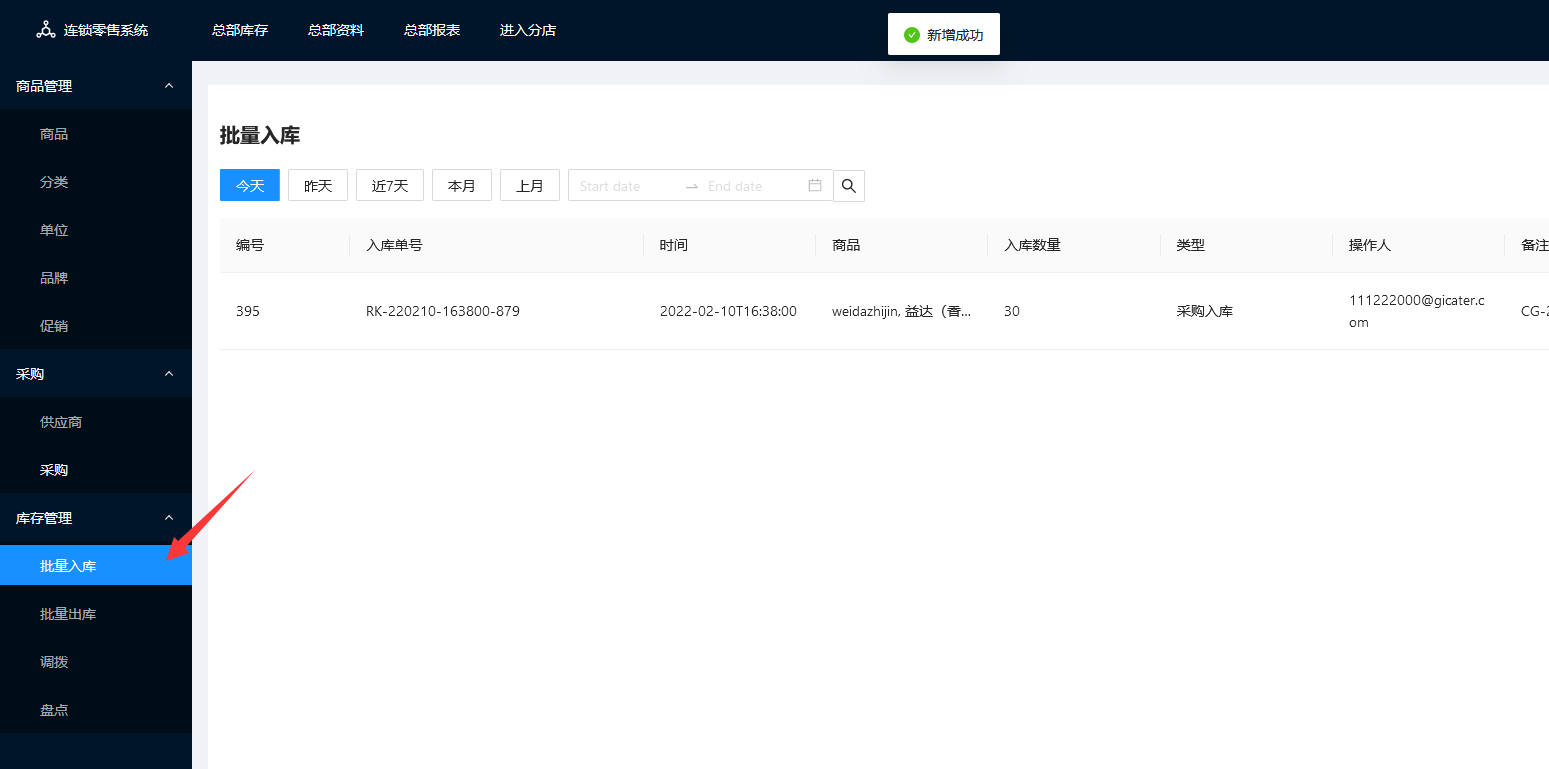
Task: Collapse the 采购 section chevron
Action: point(169,374)
